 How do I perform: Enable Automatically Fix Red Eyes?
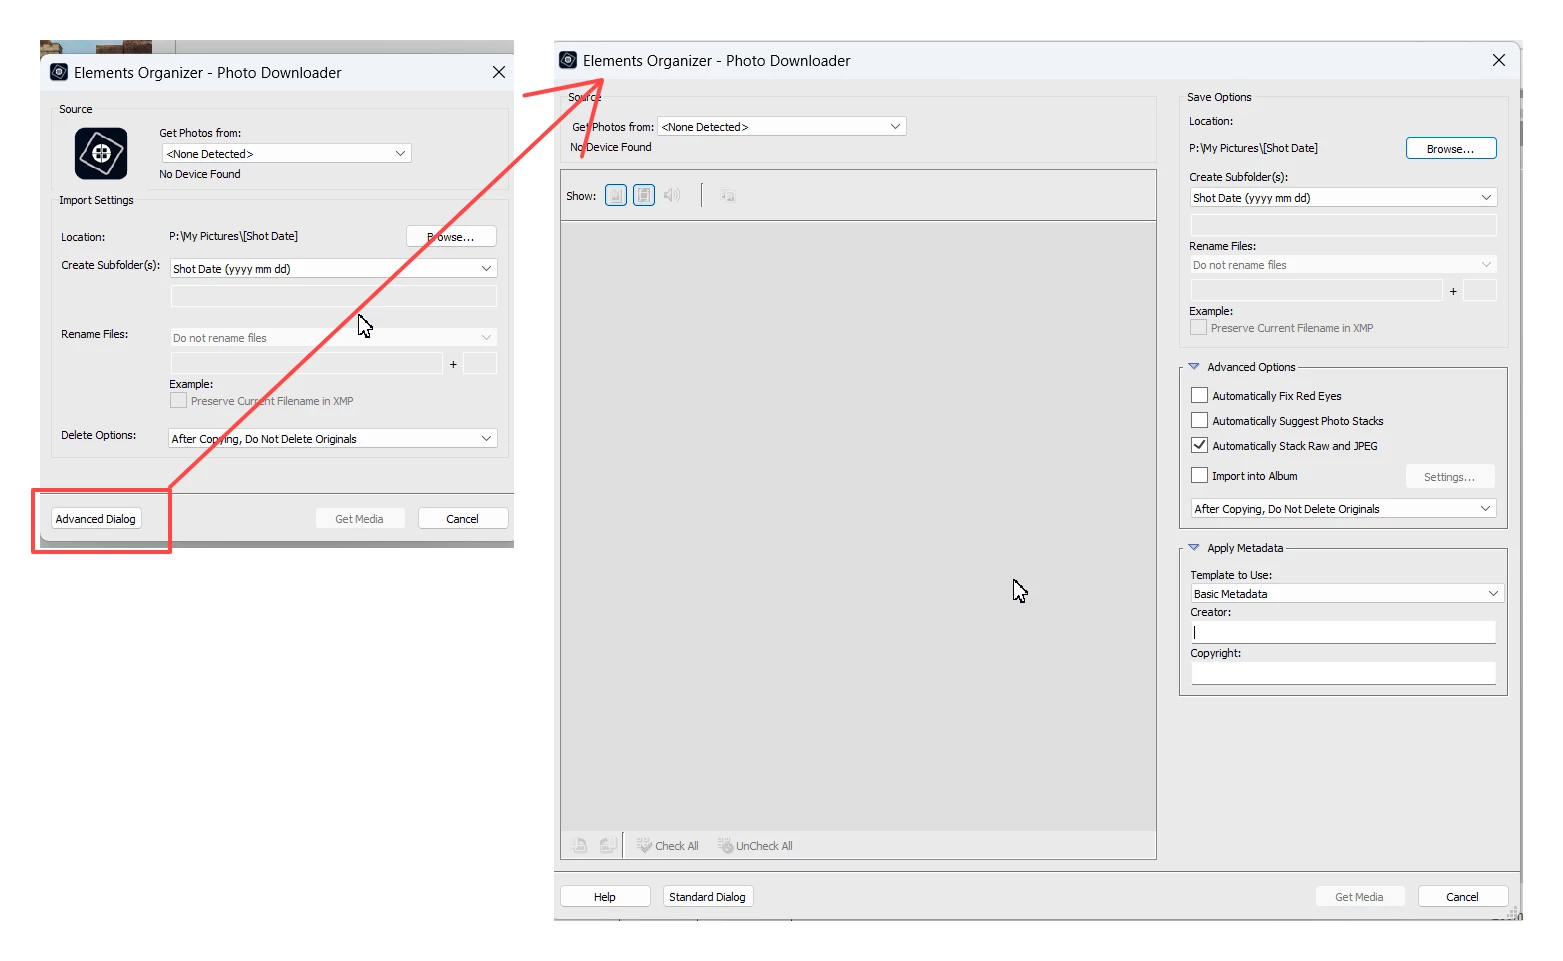pyautogui.click(x=1200, y=396)
